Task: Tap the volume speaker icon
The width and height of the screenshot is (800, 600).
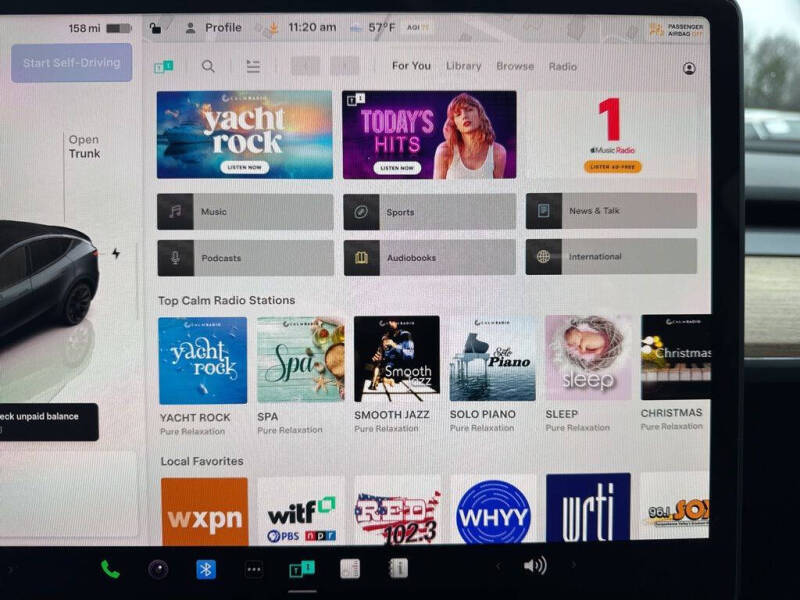Action: pyautogui.click(x=535, y=566)
